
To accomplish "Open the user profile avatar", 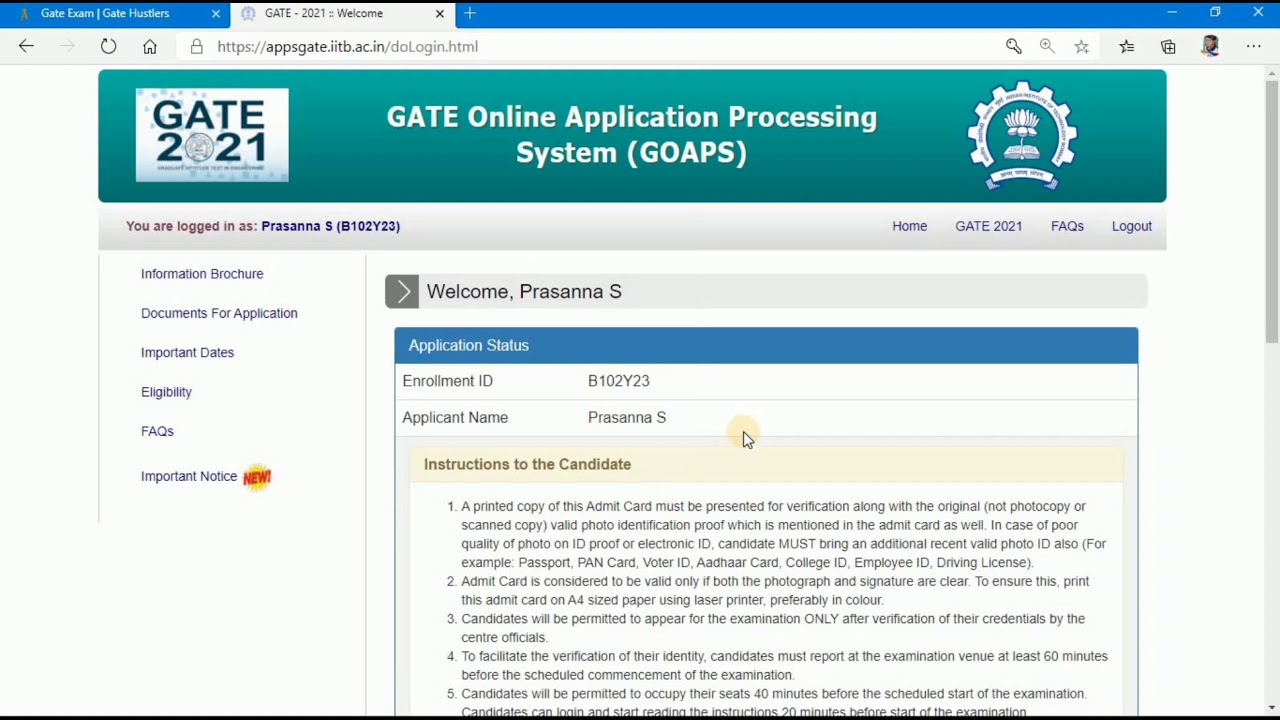I will (1211, 46).
